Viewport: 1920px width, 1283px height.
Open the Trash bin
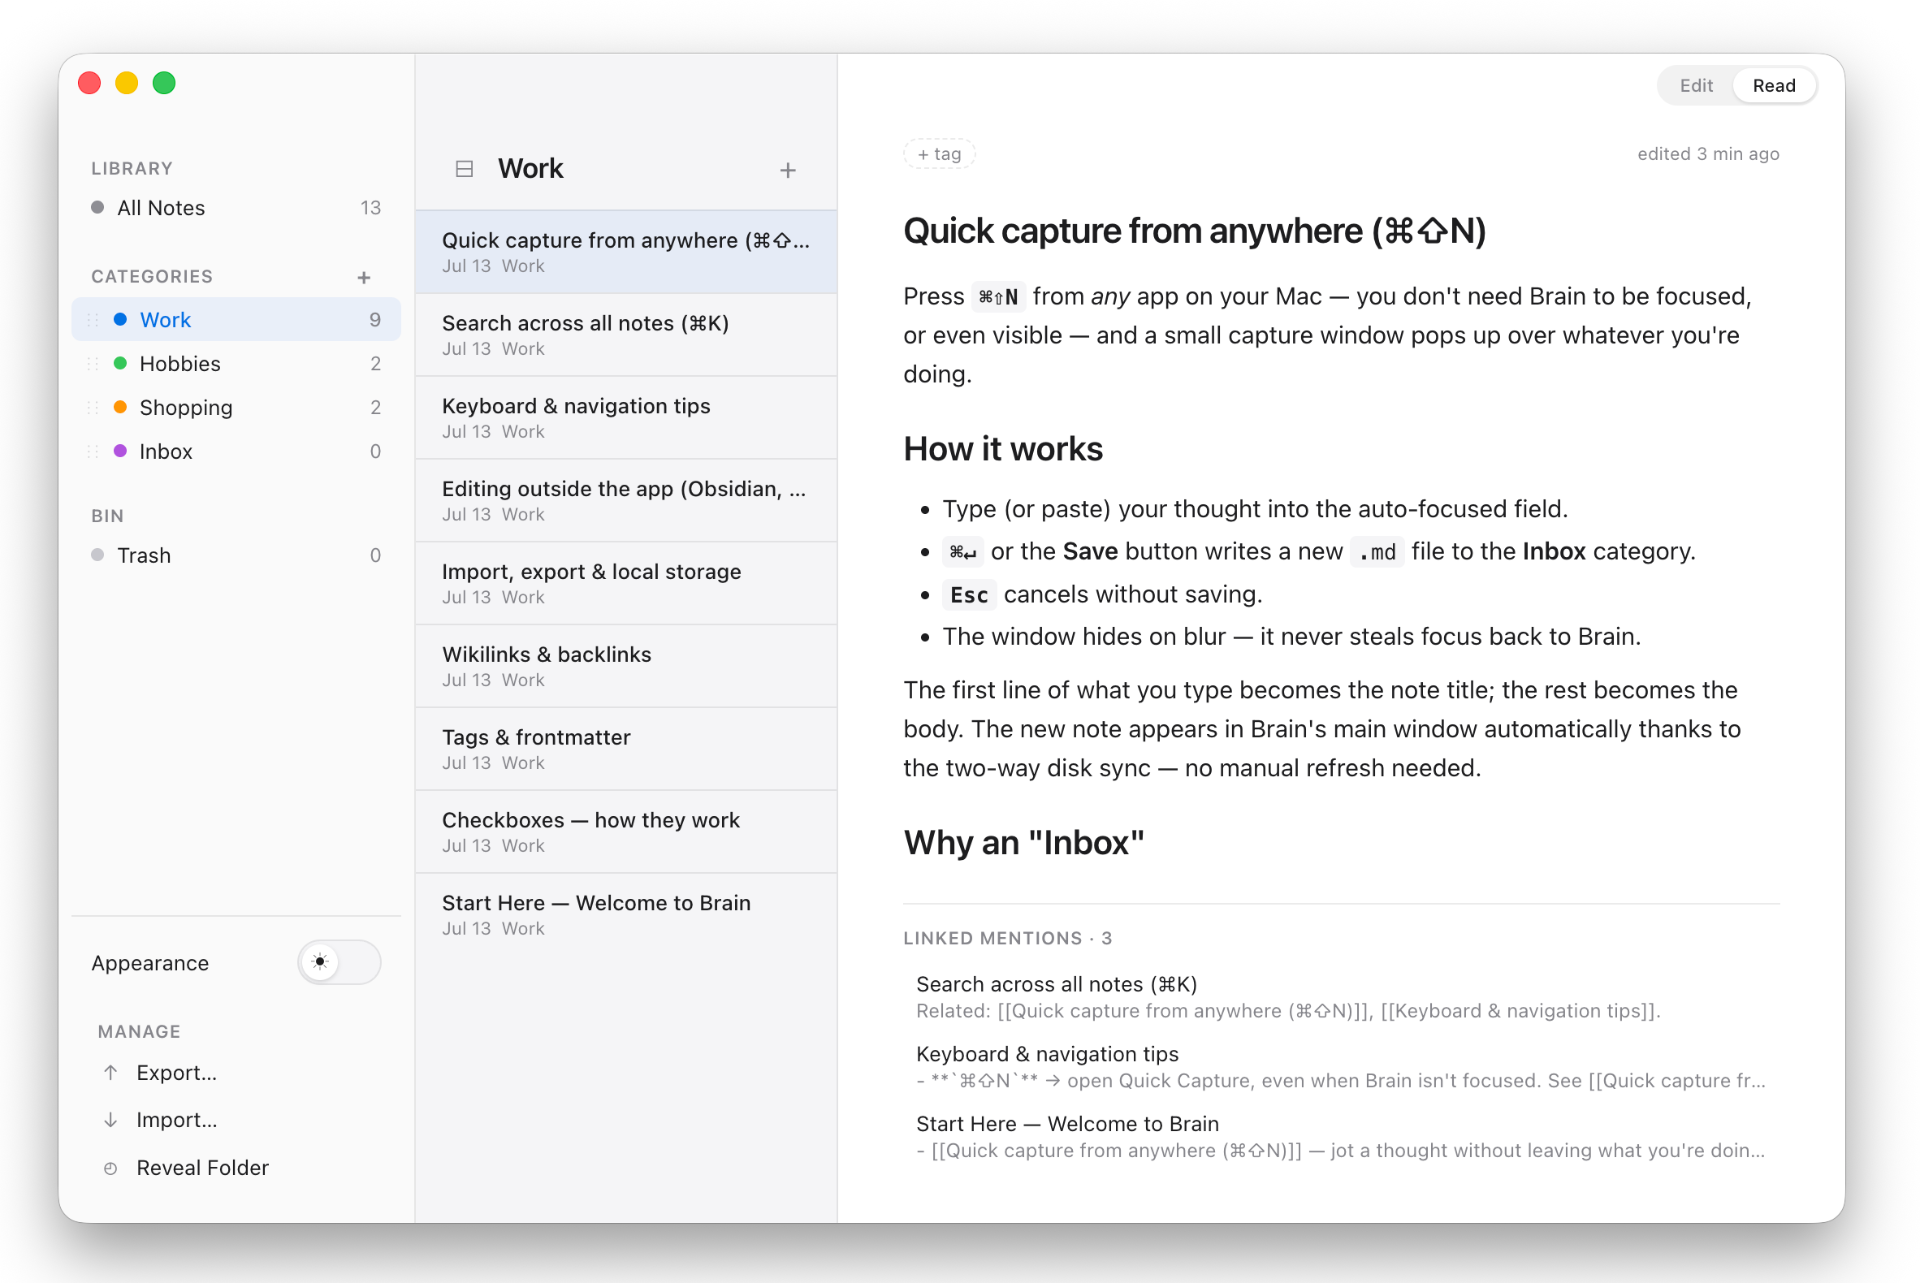pyautogui.click(x=236, y=555)
